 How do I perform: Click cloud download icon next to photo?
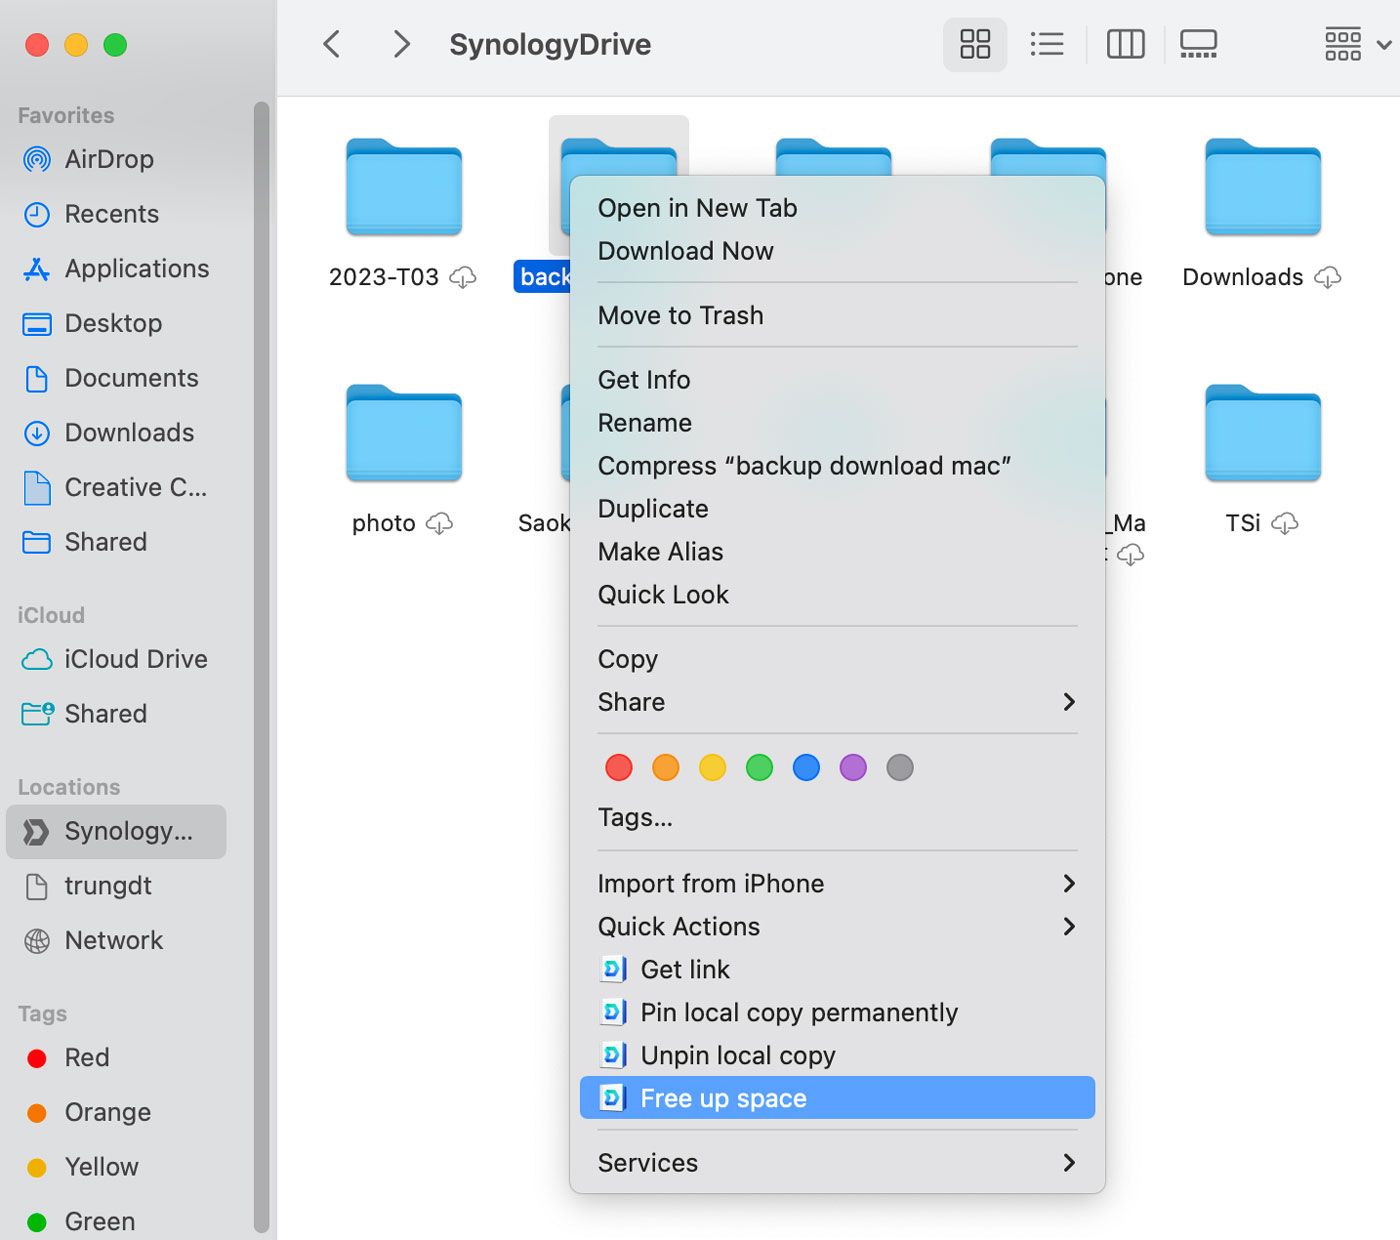[x=439, y=523]
